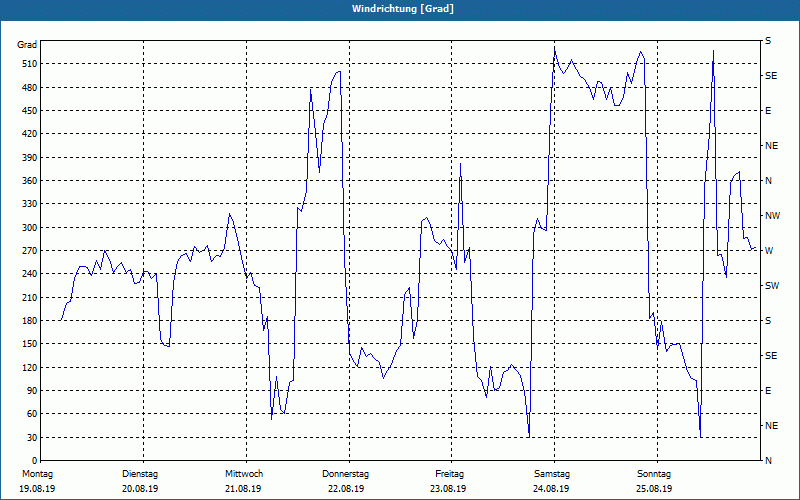Screen dimensions: 800x500
Task: Click the 510 value on the Y axis
Action: 30,64
